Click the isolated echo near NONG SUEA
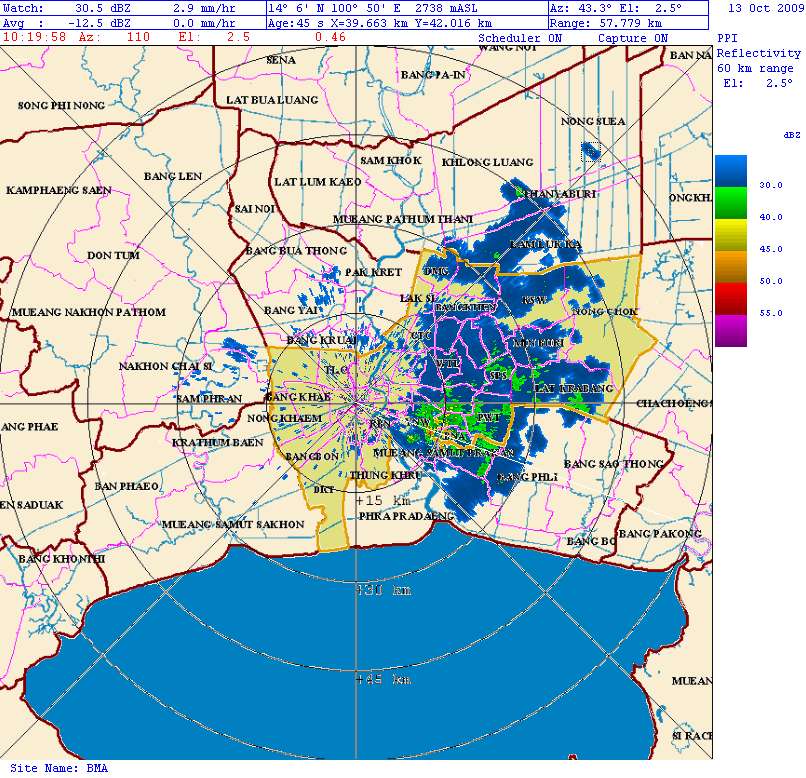 click(593, 152)
